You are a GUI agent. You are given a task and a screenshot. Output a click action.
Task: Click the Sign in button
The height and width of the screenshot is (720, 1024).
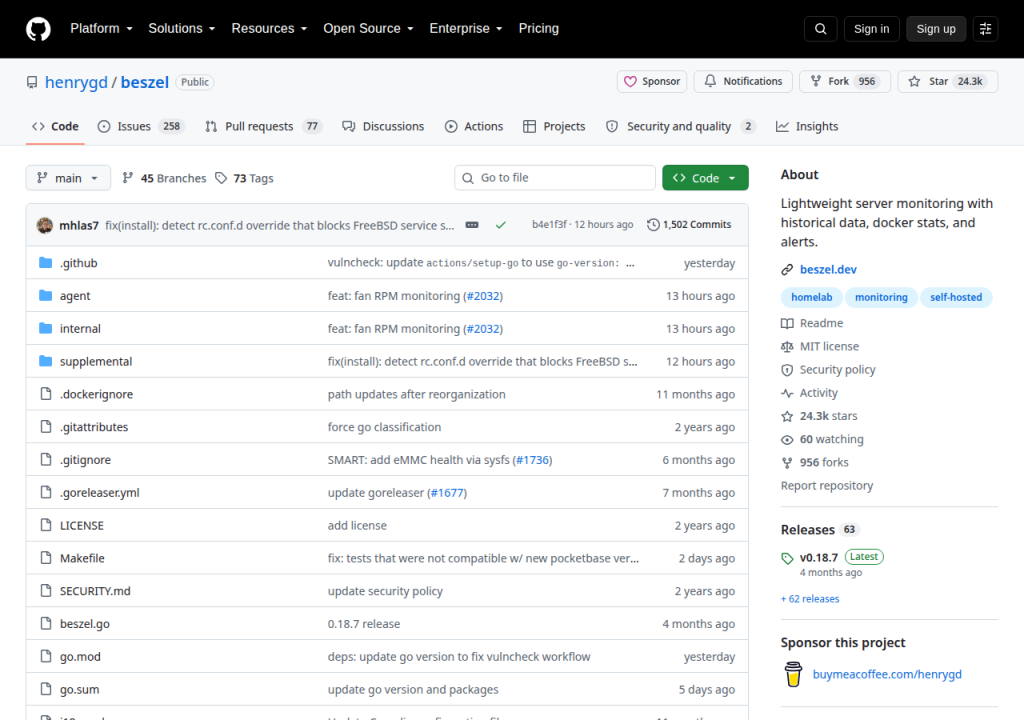871,29
